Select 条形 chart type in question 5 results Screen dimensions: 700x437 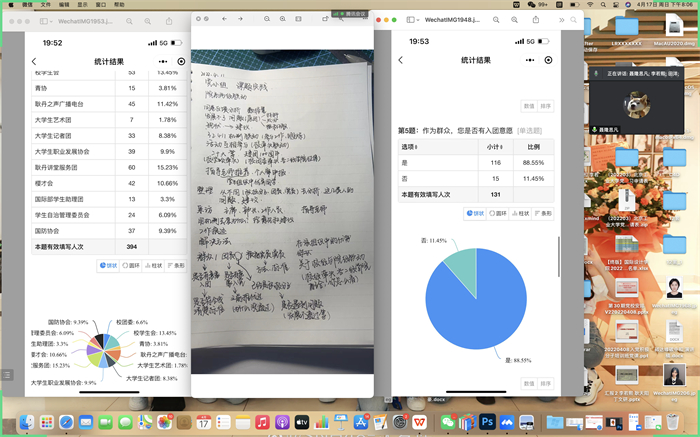[x=542, y=213]
